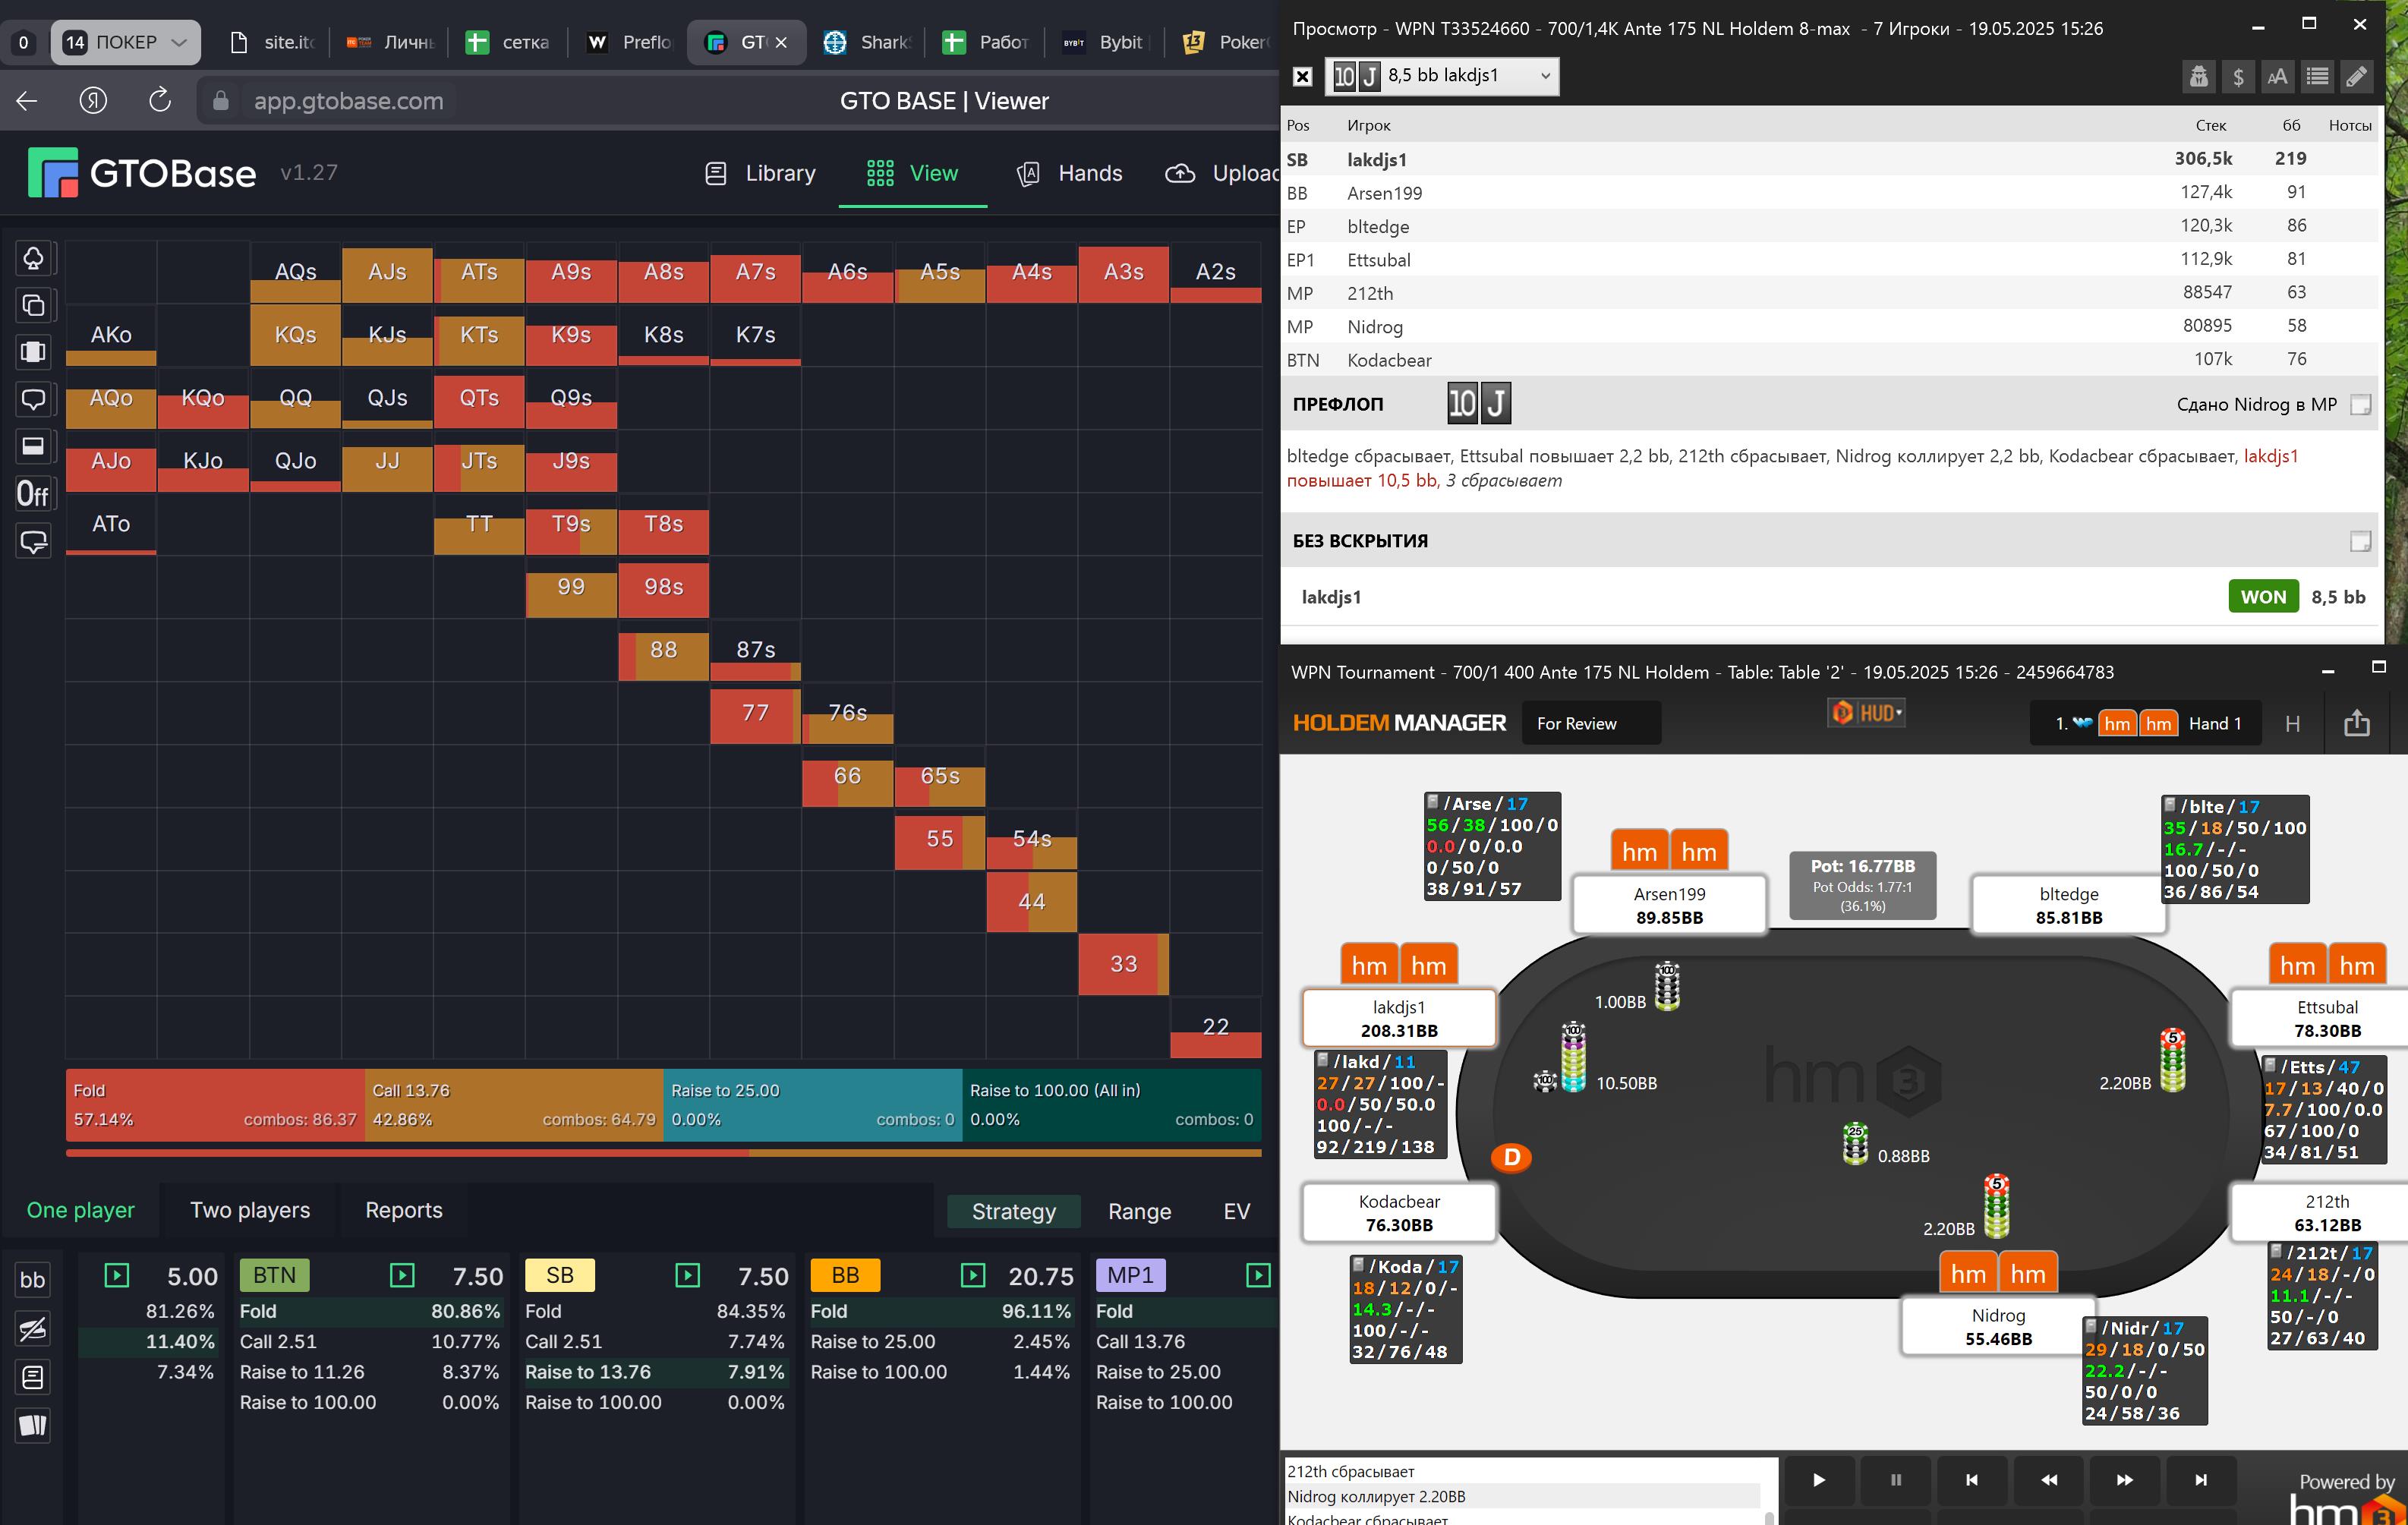Click the AKo cell in the hand matrix
Image resolution: width=2408 pixels, height=1525 pixels.
click(x=111, y=335)
